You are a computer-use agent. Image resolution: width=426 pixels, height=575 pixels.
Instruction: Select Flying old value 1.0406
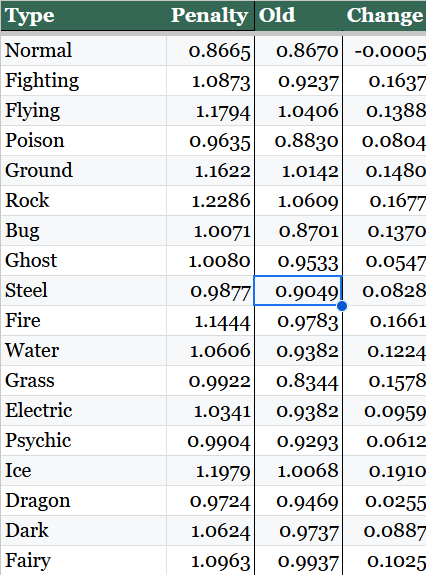pyautogui.click(x=298, y=111)
